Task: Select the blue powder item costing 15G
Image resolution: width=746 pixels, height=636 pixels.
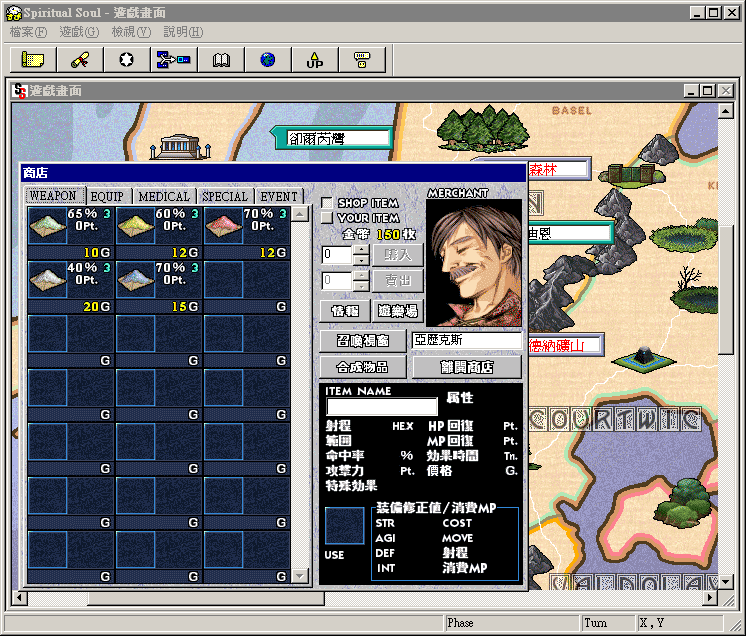Action: pyautogui.click(x=157, y=285)
